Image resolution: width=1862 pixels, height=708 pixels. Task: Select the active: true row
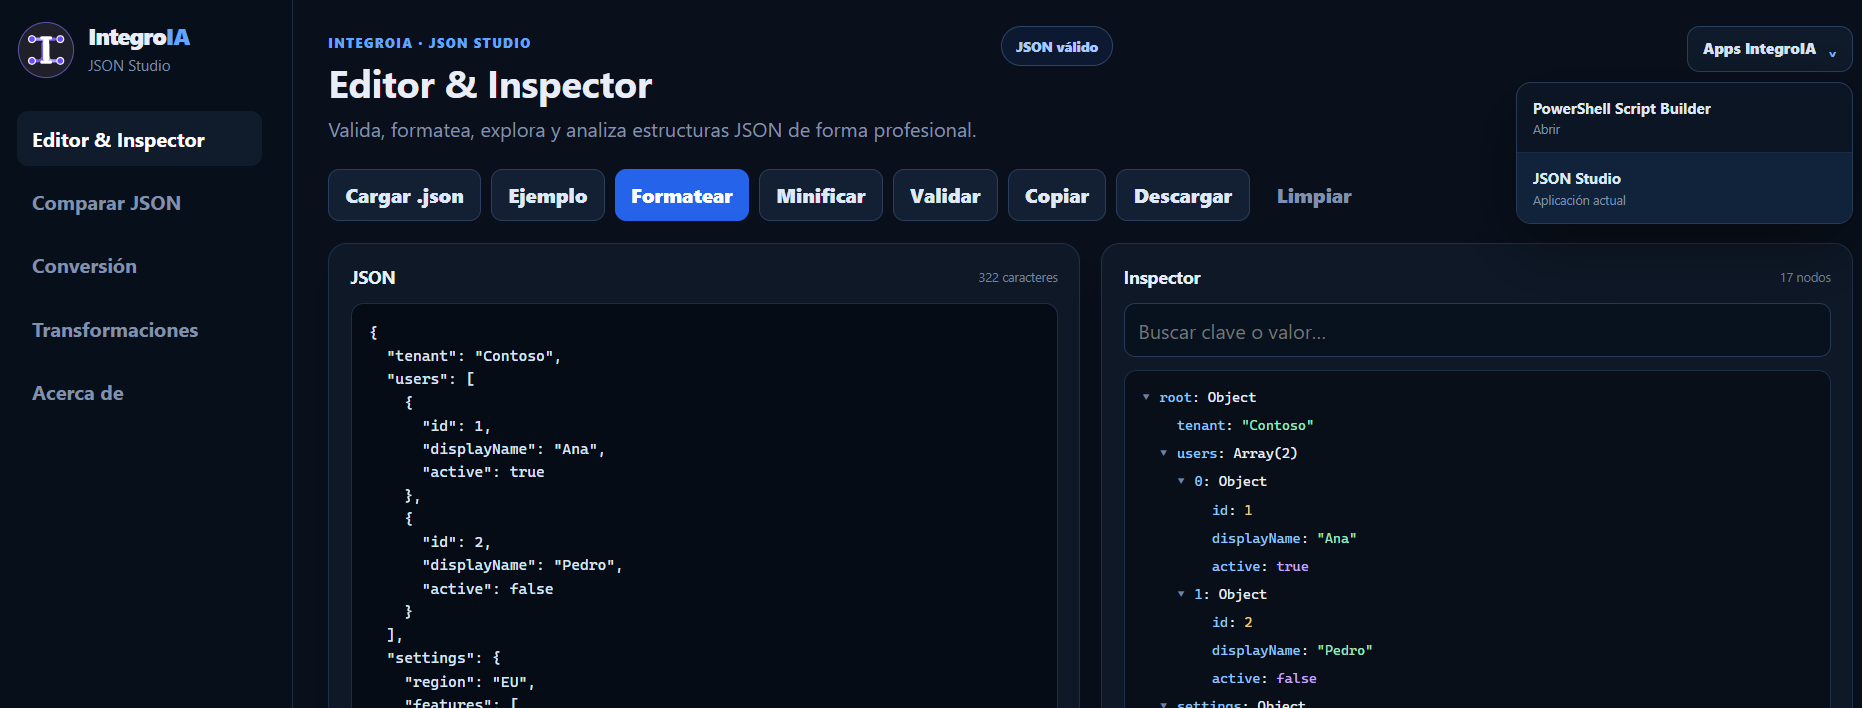pos(1260,566)
